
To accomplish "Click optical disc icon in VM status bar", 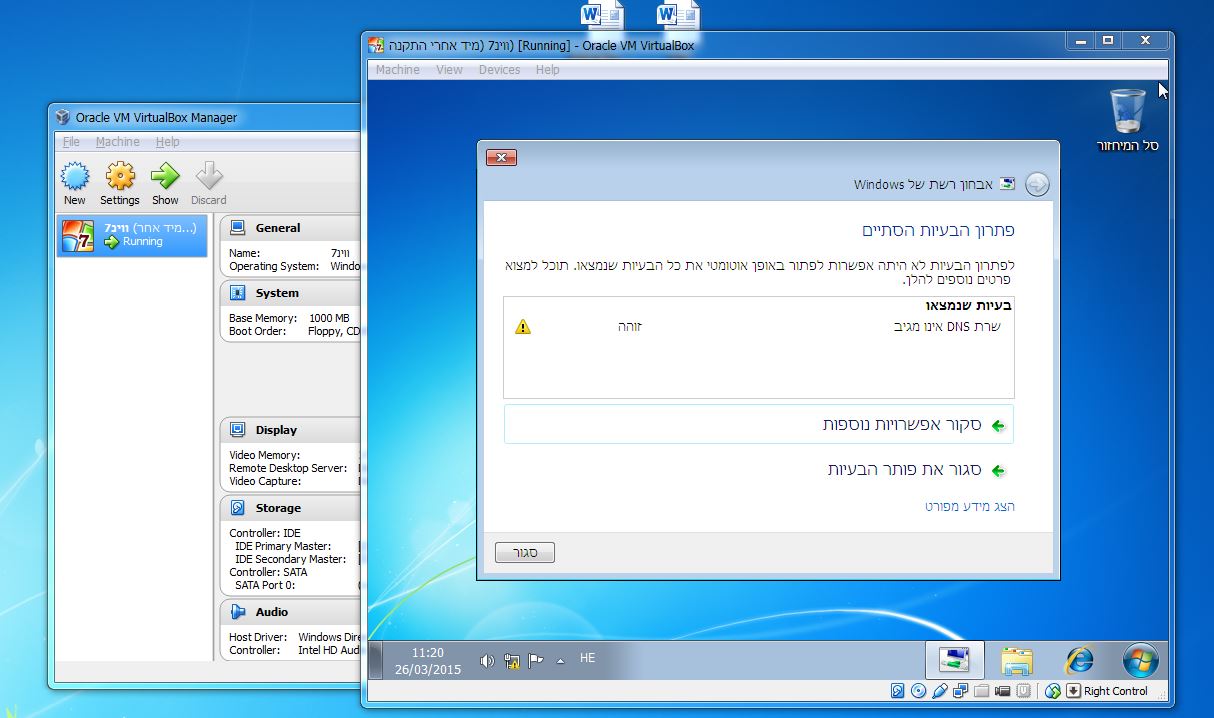I will click(918, 691).
